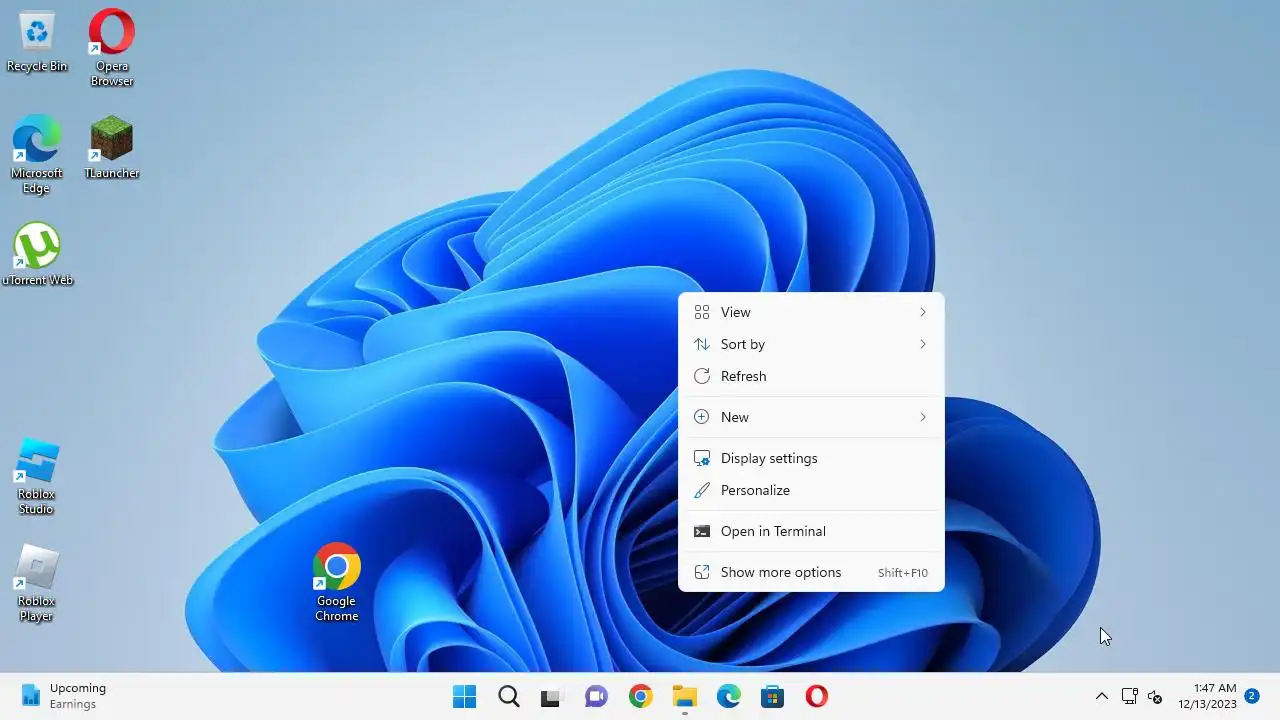Launch Opera from the taskbar
1280x720 pixels.
tap(817, 696)
